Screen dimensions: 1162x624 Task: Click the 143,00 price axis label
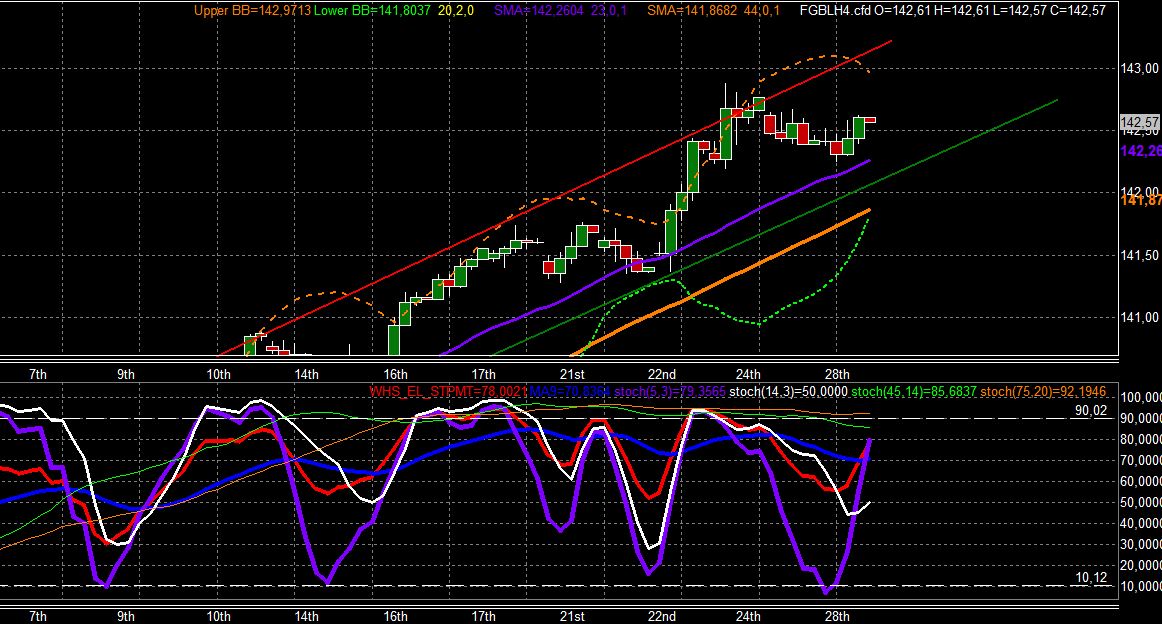click(x=1139, y=69)
